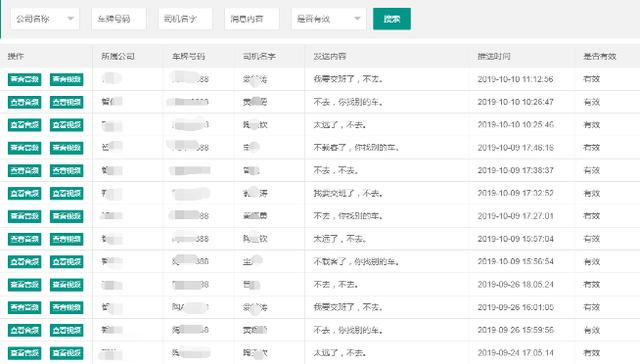Click 查看音频 for the 17:27:01 row
Image resolution: width=640 pixels, height=364 pixels.
(x=24, y=216)
